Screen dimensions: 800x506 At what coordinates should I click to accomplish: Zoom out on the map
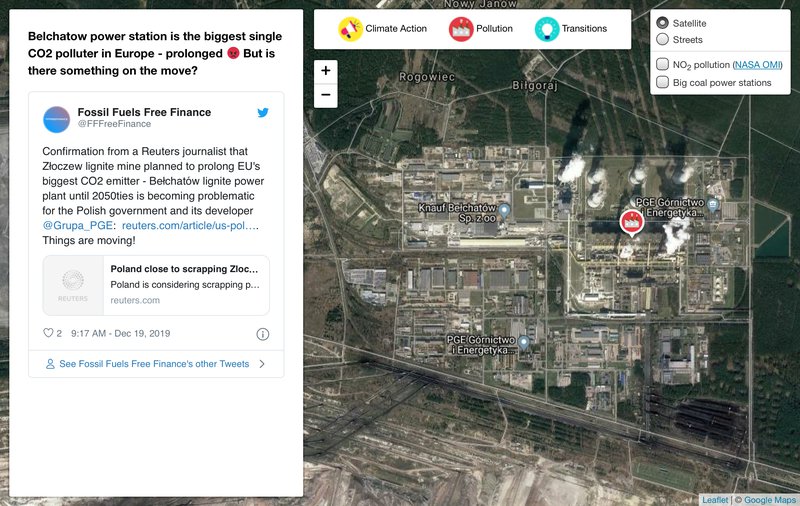click(x=326, y=96)
